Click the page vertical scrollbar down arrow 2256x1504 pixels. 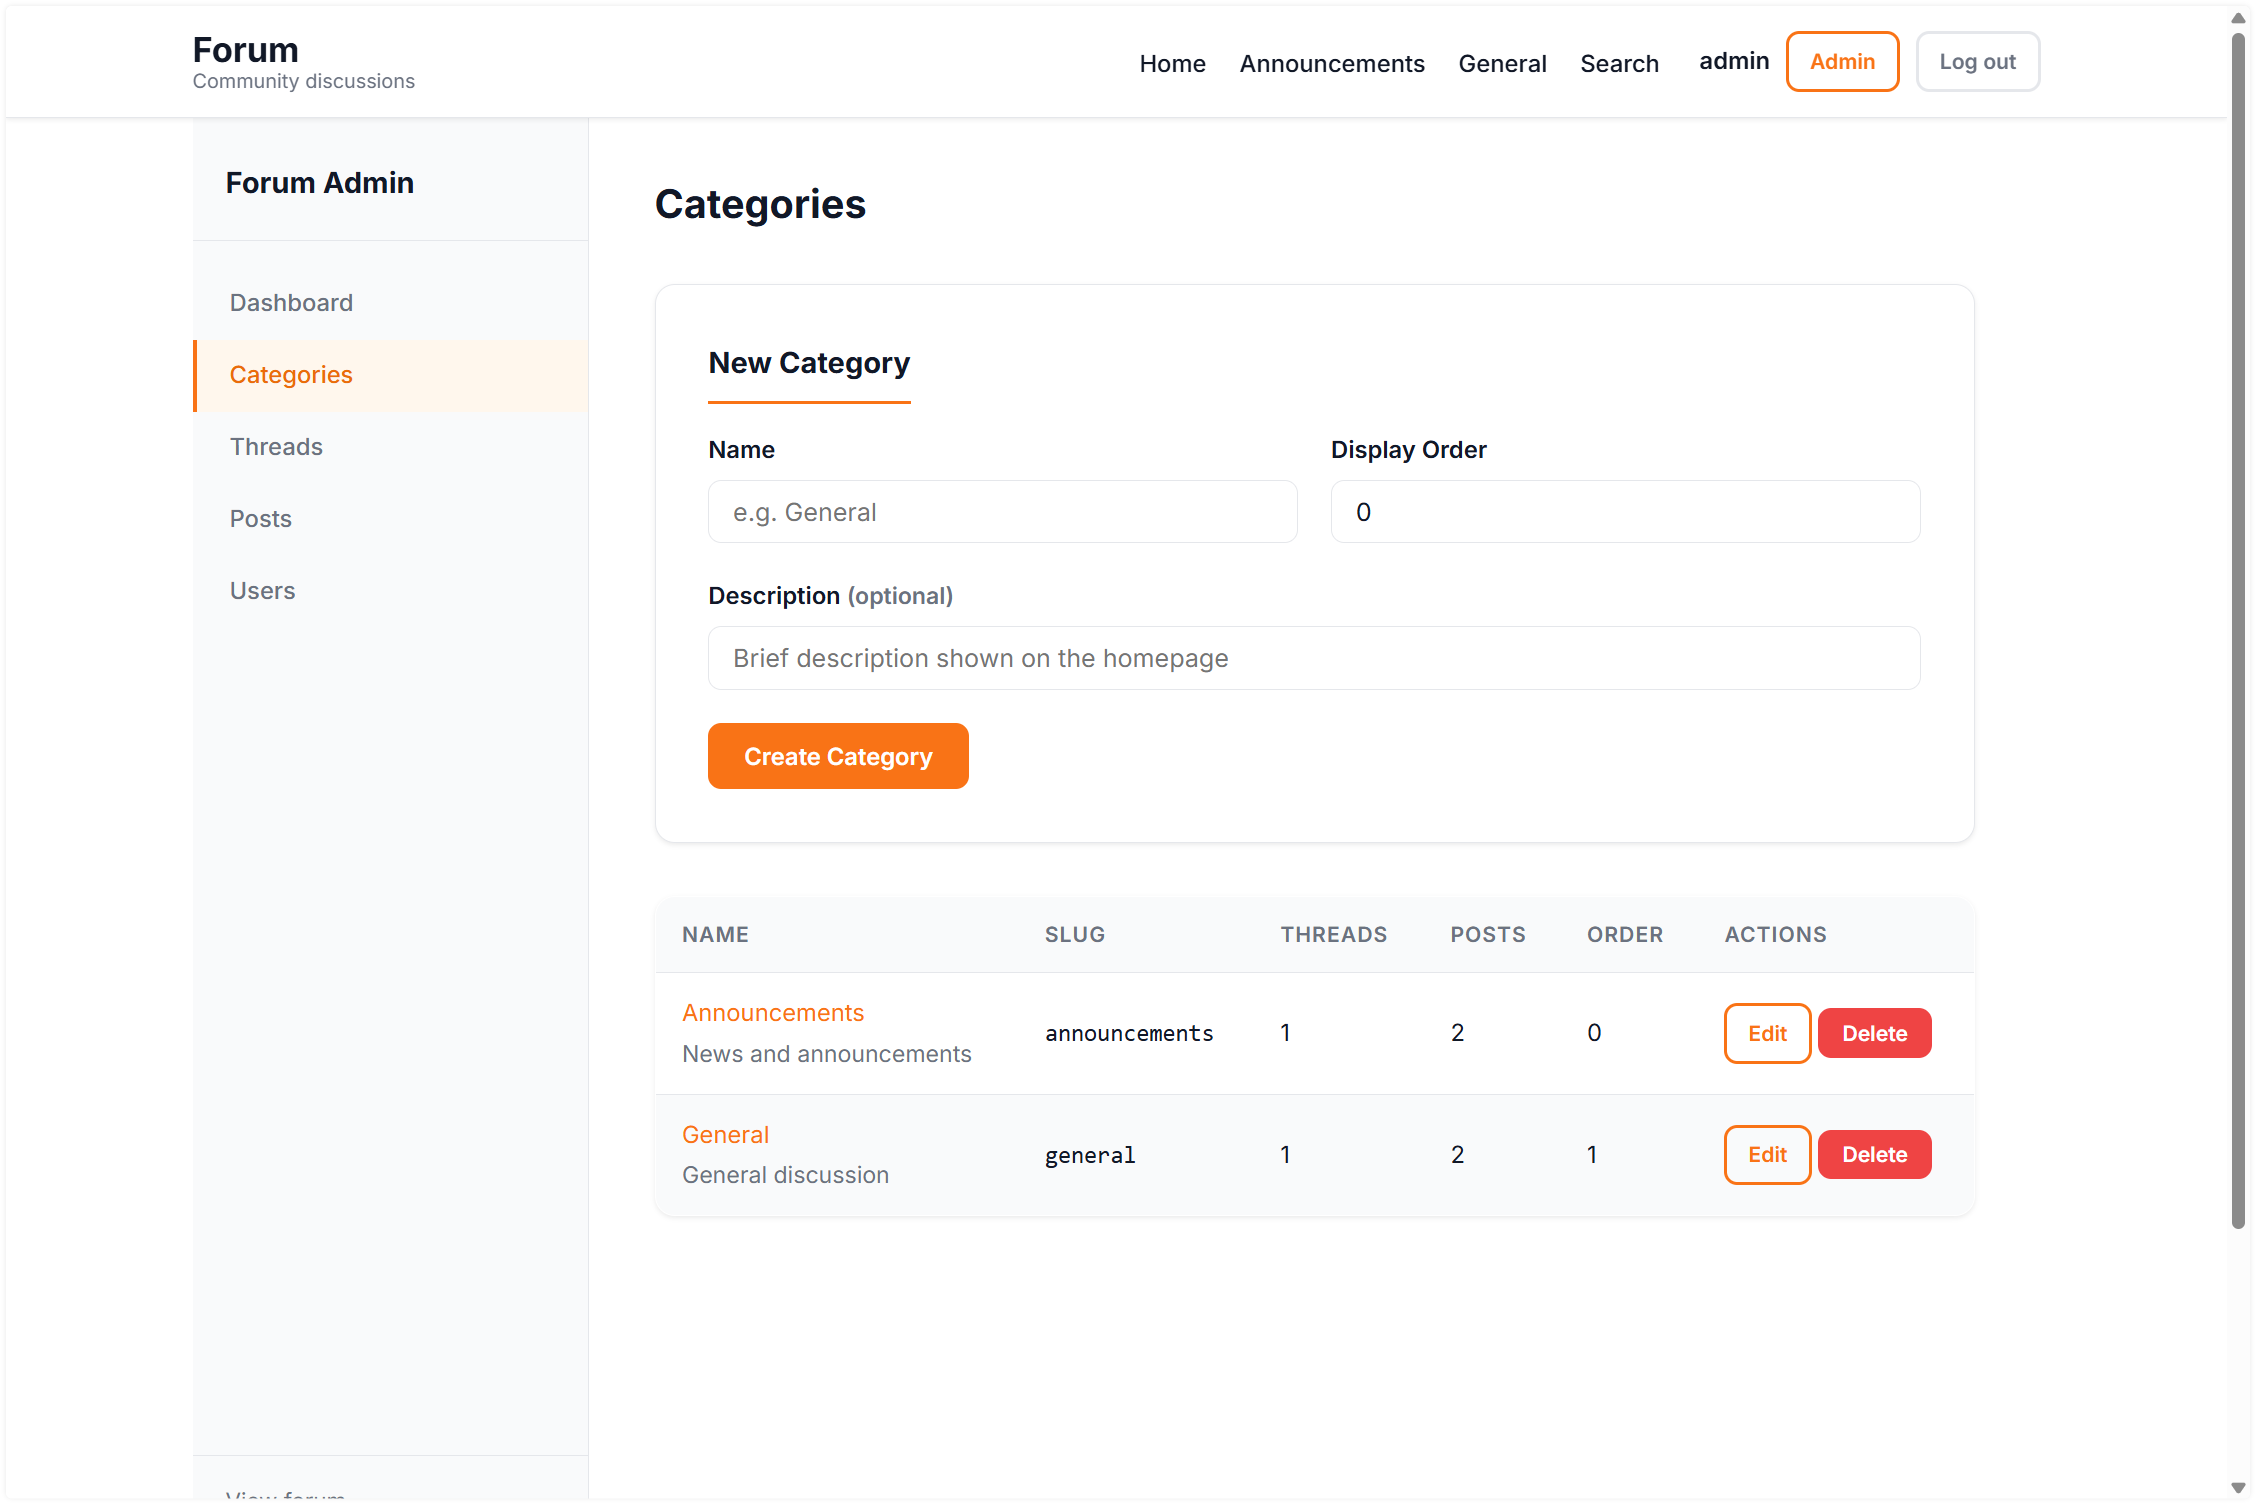[x=2238, y=1488]
